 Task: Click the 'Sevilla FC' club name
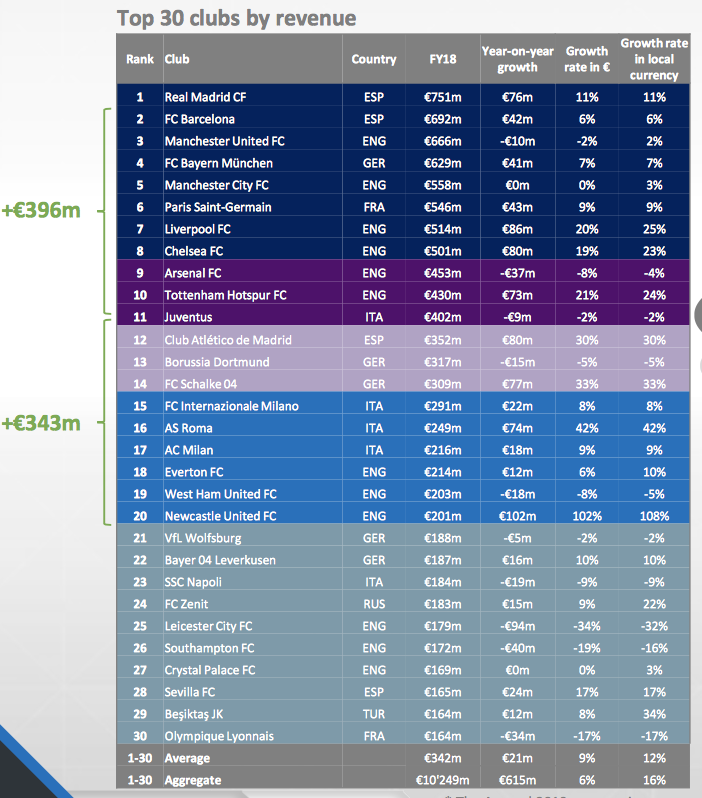click(189, 692)
